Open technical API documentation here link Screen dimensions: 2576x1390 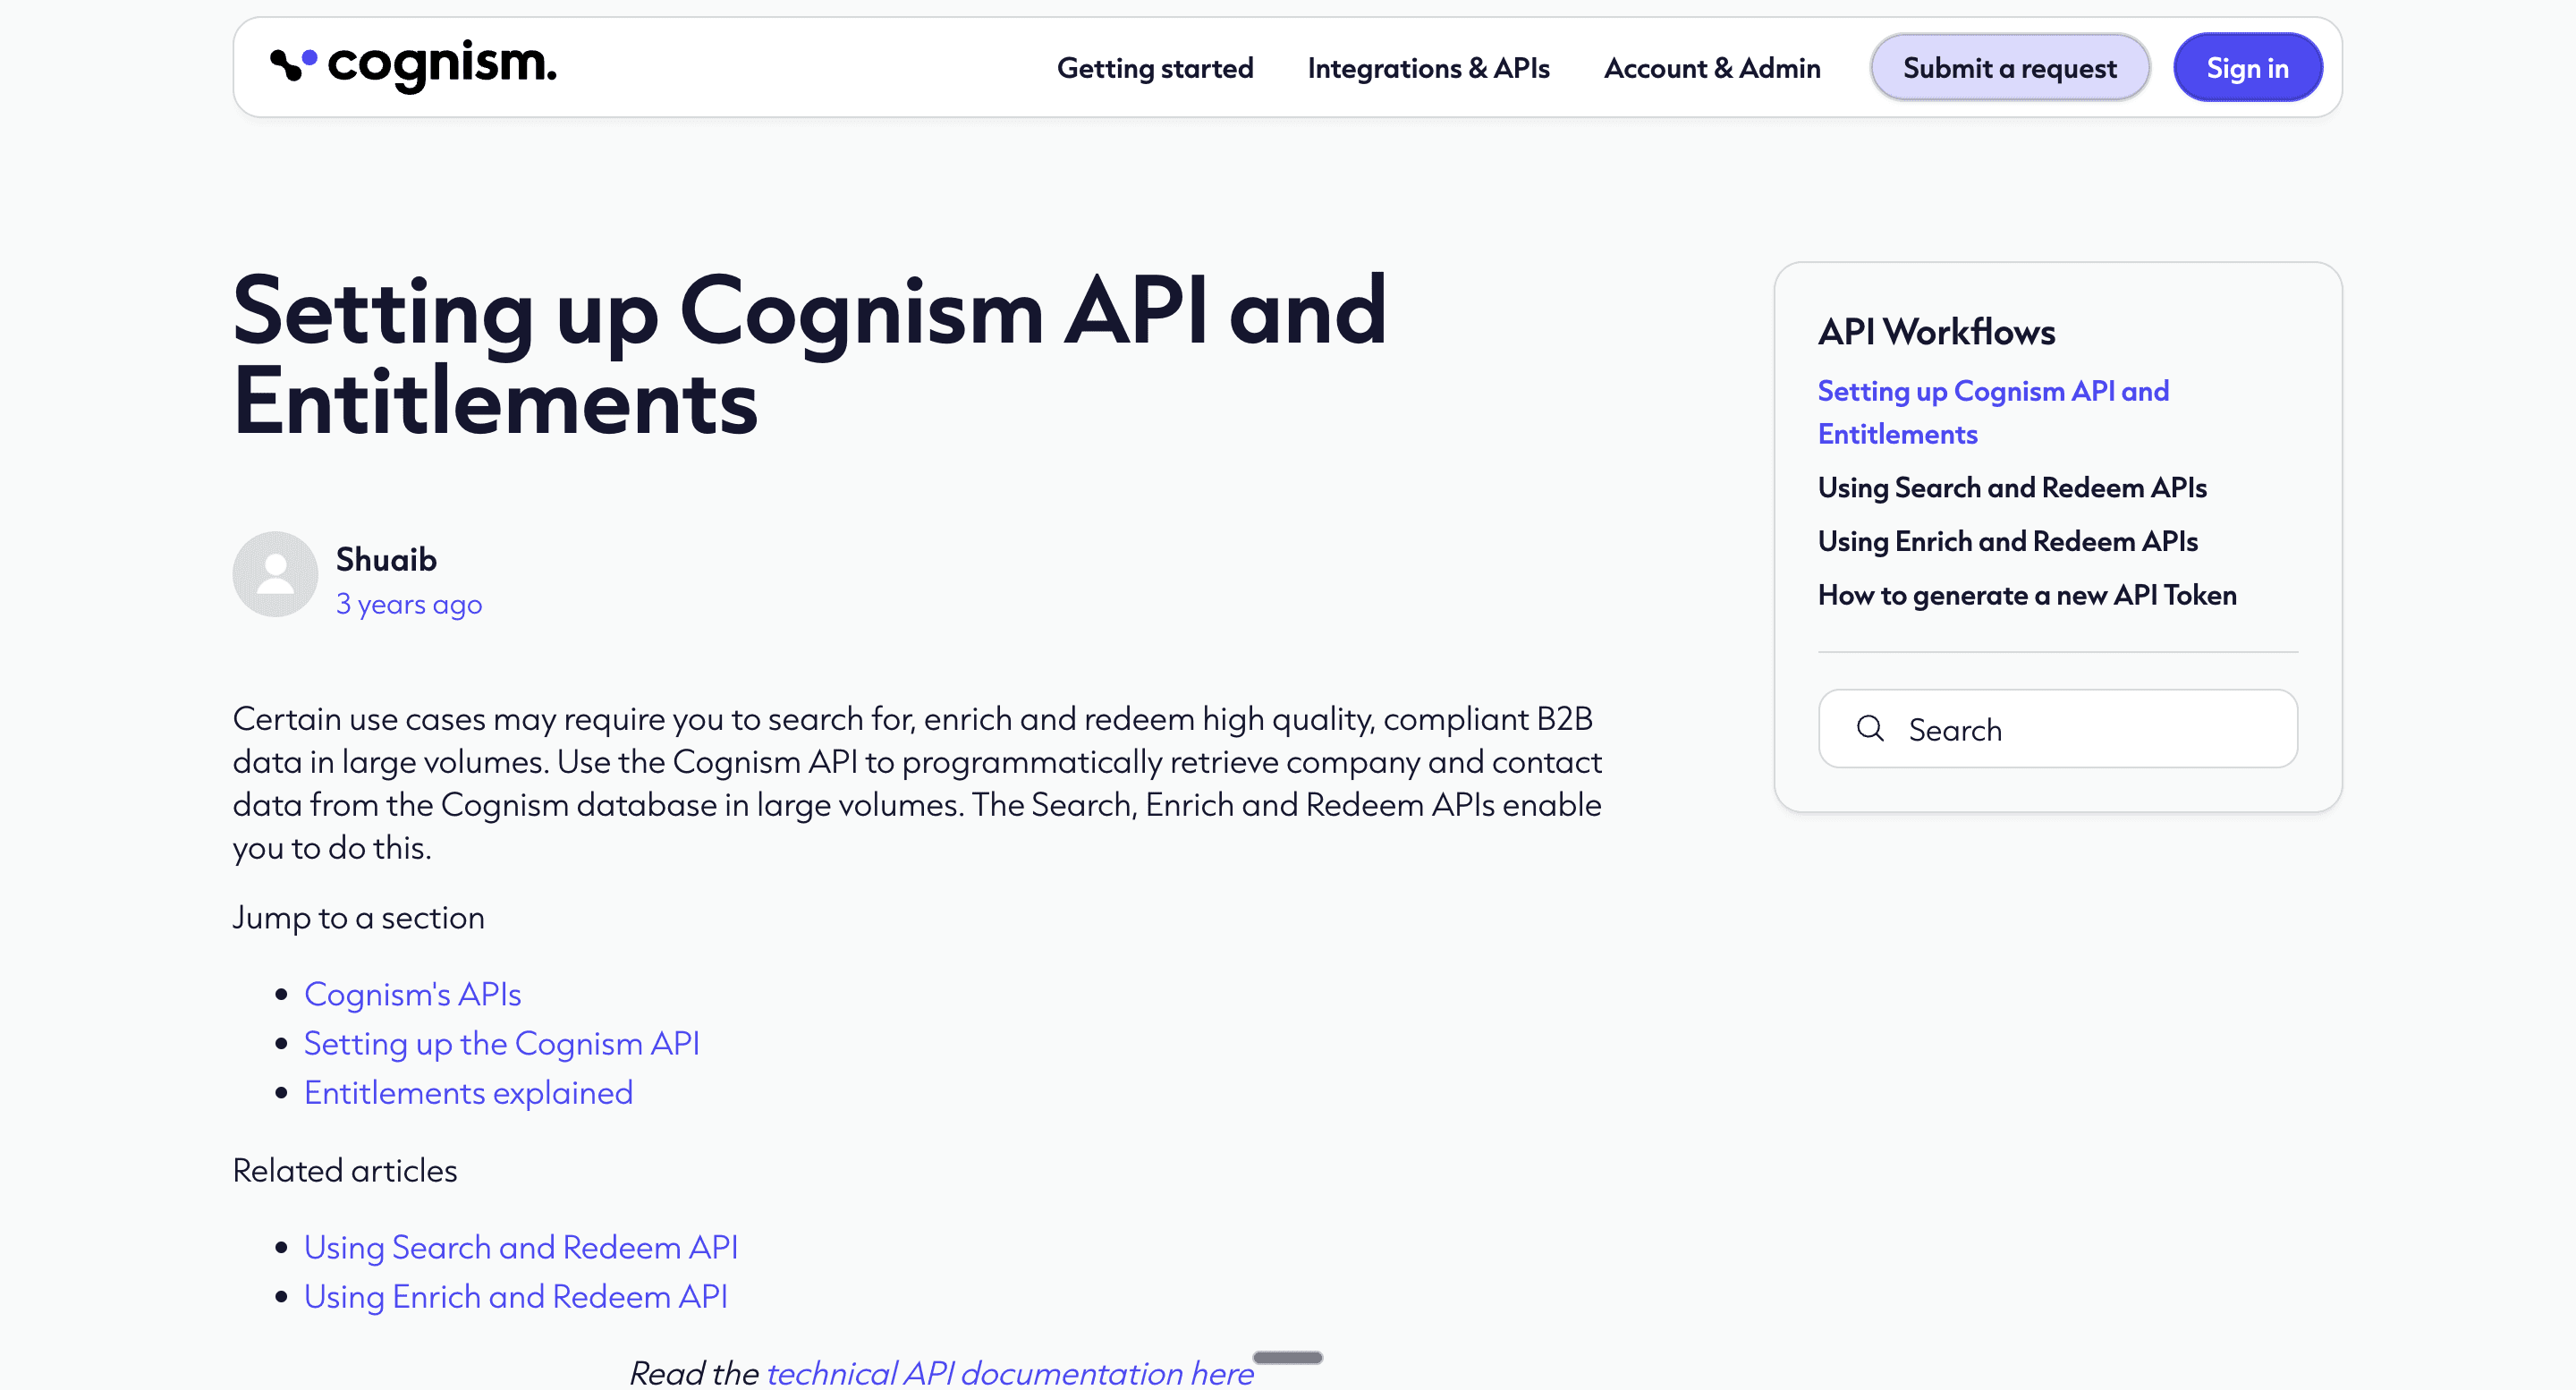[1009, 1372]
